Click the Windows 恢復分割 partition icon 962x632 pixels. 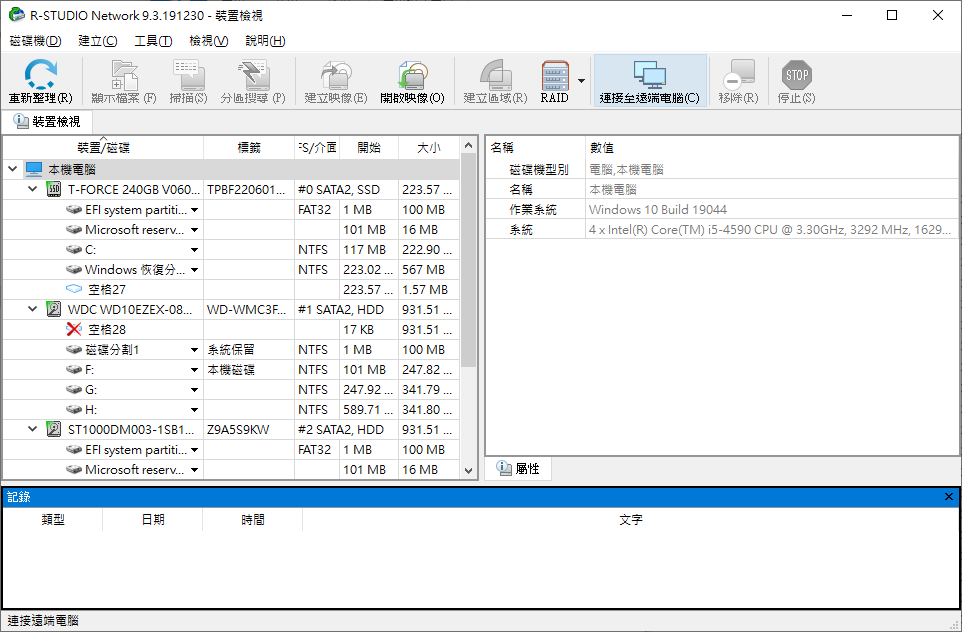(74, 269)
